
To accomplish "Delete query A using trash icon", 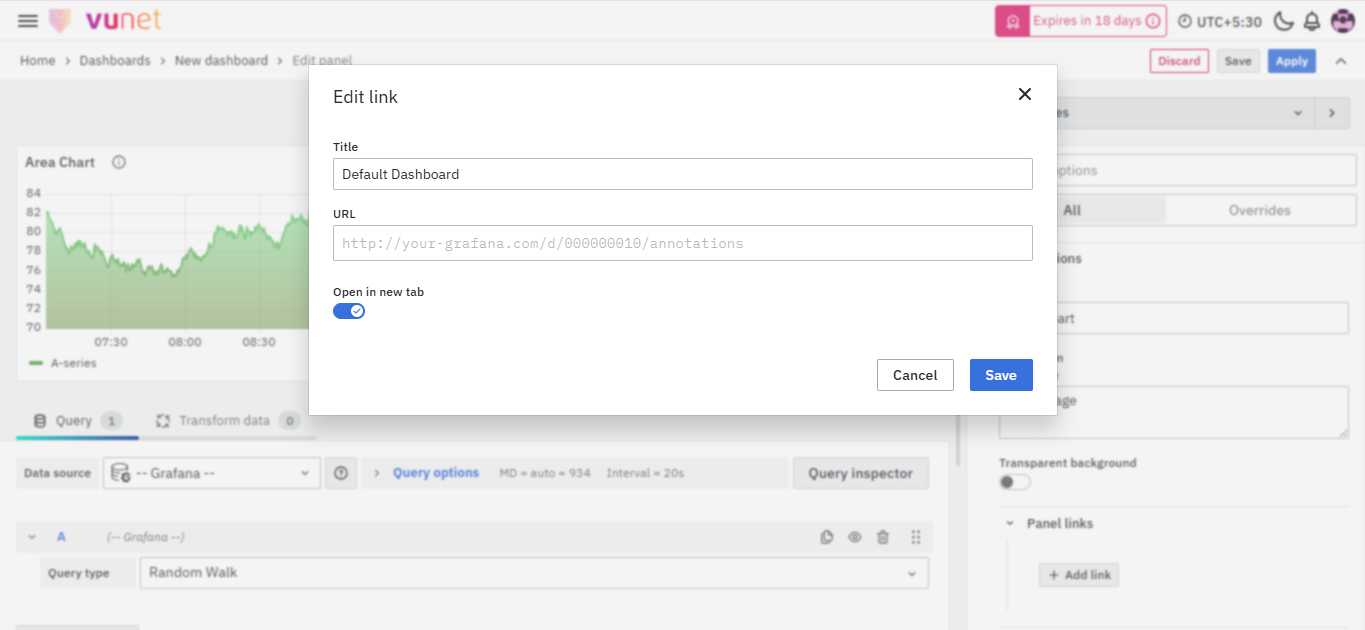I will coord(883,537).
